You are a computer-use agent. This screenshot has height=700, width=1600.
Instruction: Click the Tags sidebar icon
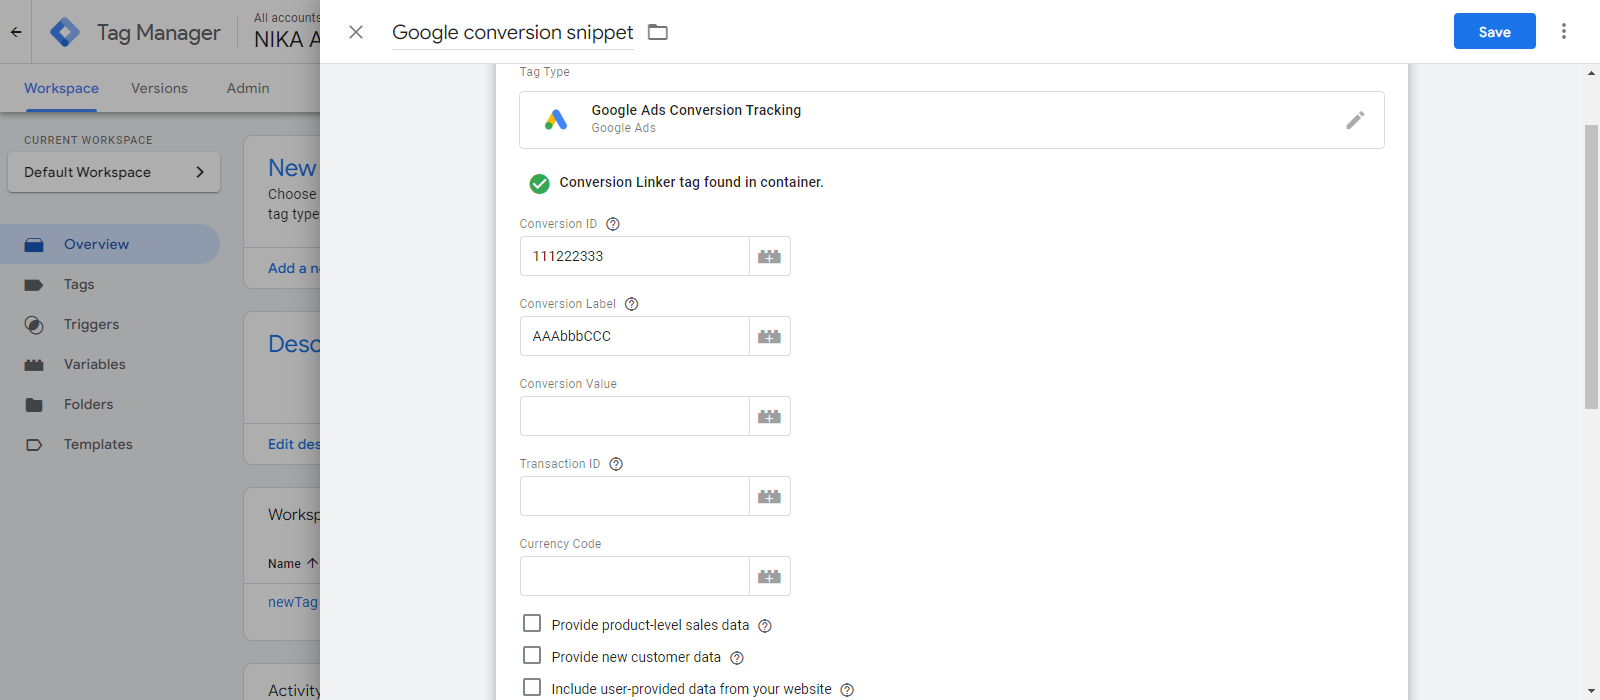[x=34, y=285]
